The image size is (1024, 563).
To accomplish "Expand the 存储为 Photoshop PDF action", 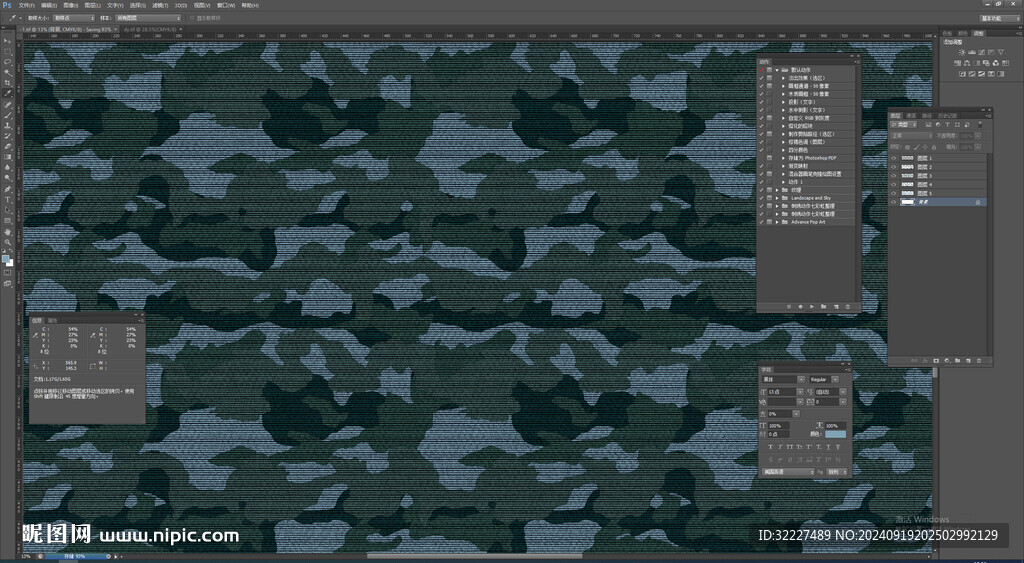I will tap(783, 158).
